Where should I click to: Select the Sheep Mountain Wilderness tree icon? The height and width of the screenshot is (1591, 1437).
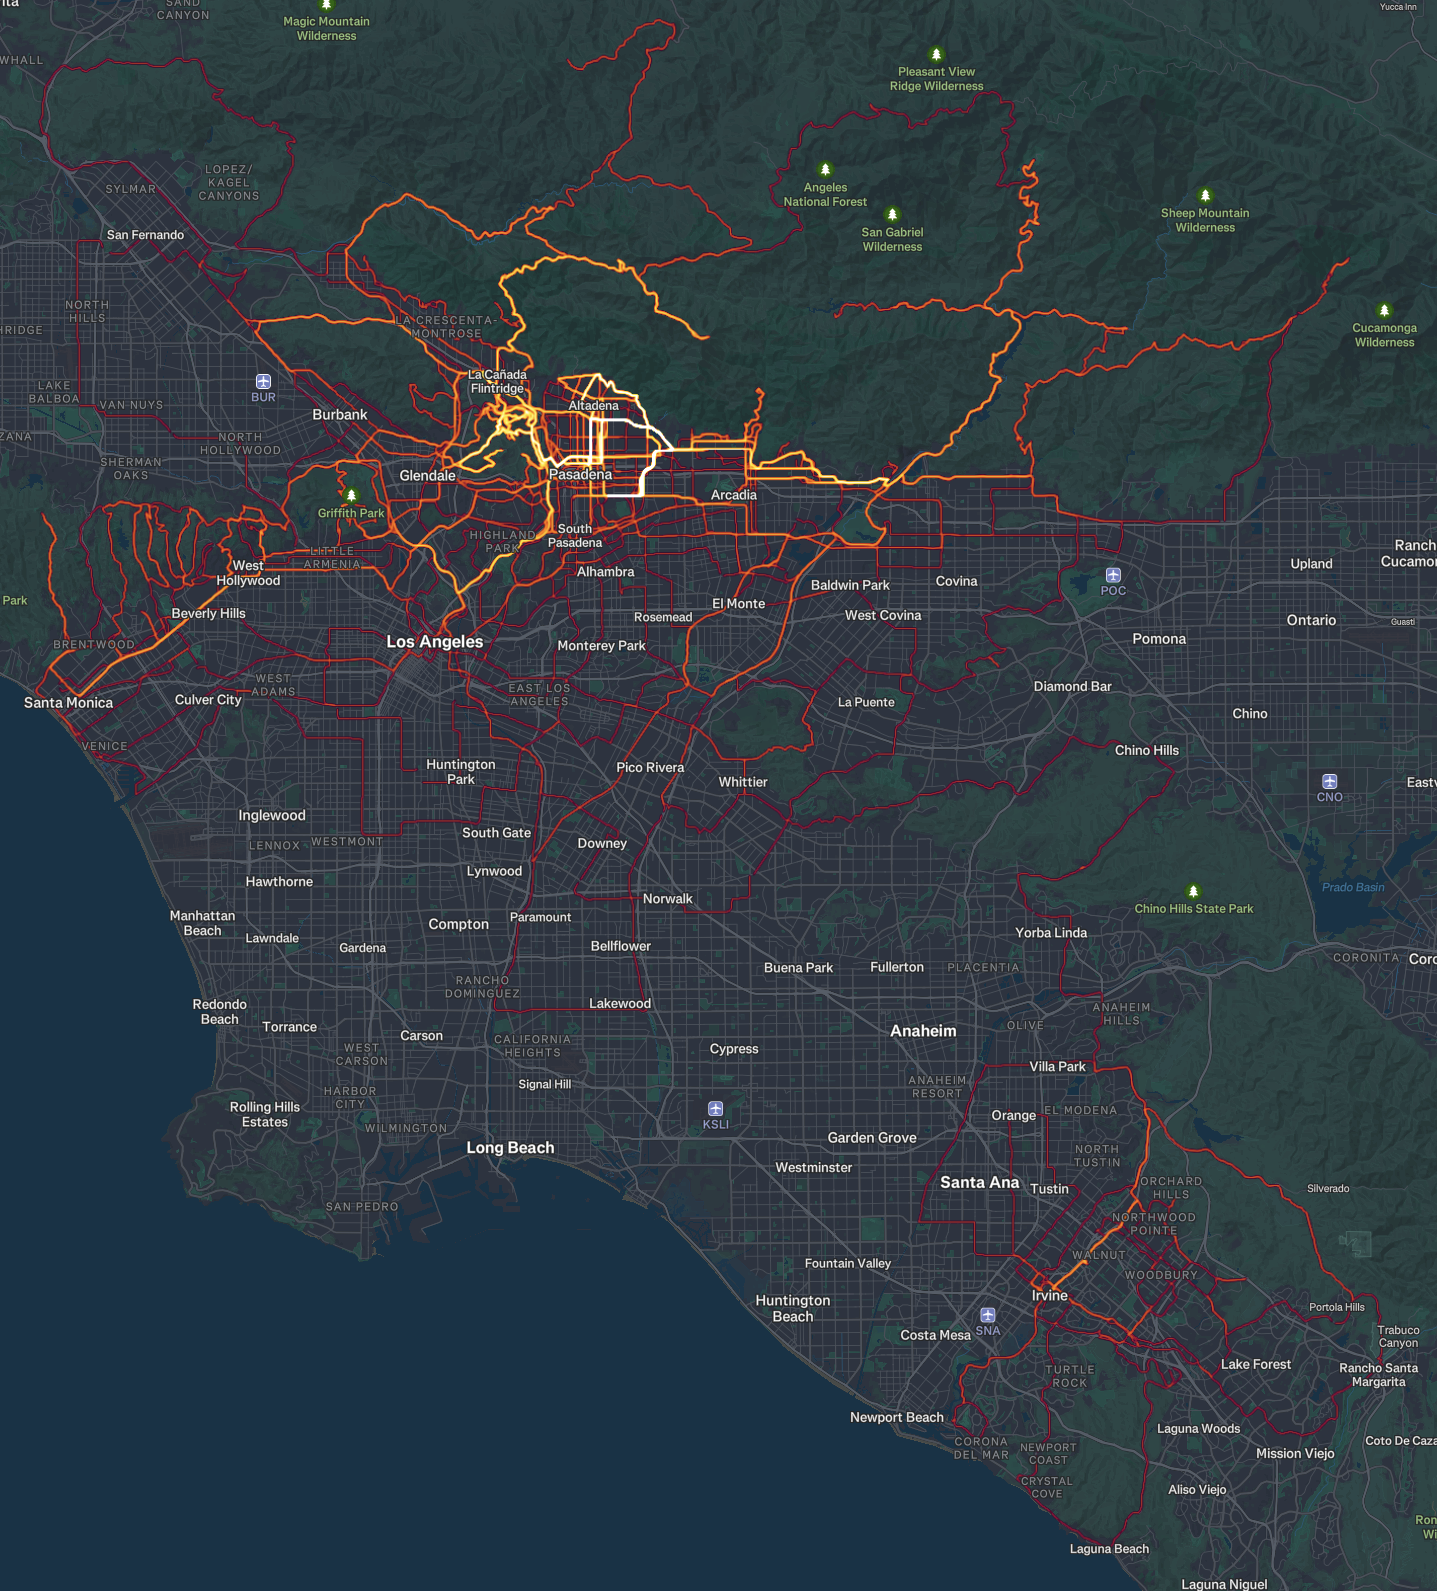point(1205,196)
